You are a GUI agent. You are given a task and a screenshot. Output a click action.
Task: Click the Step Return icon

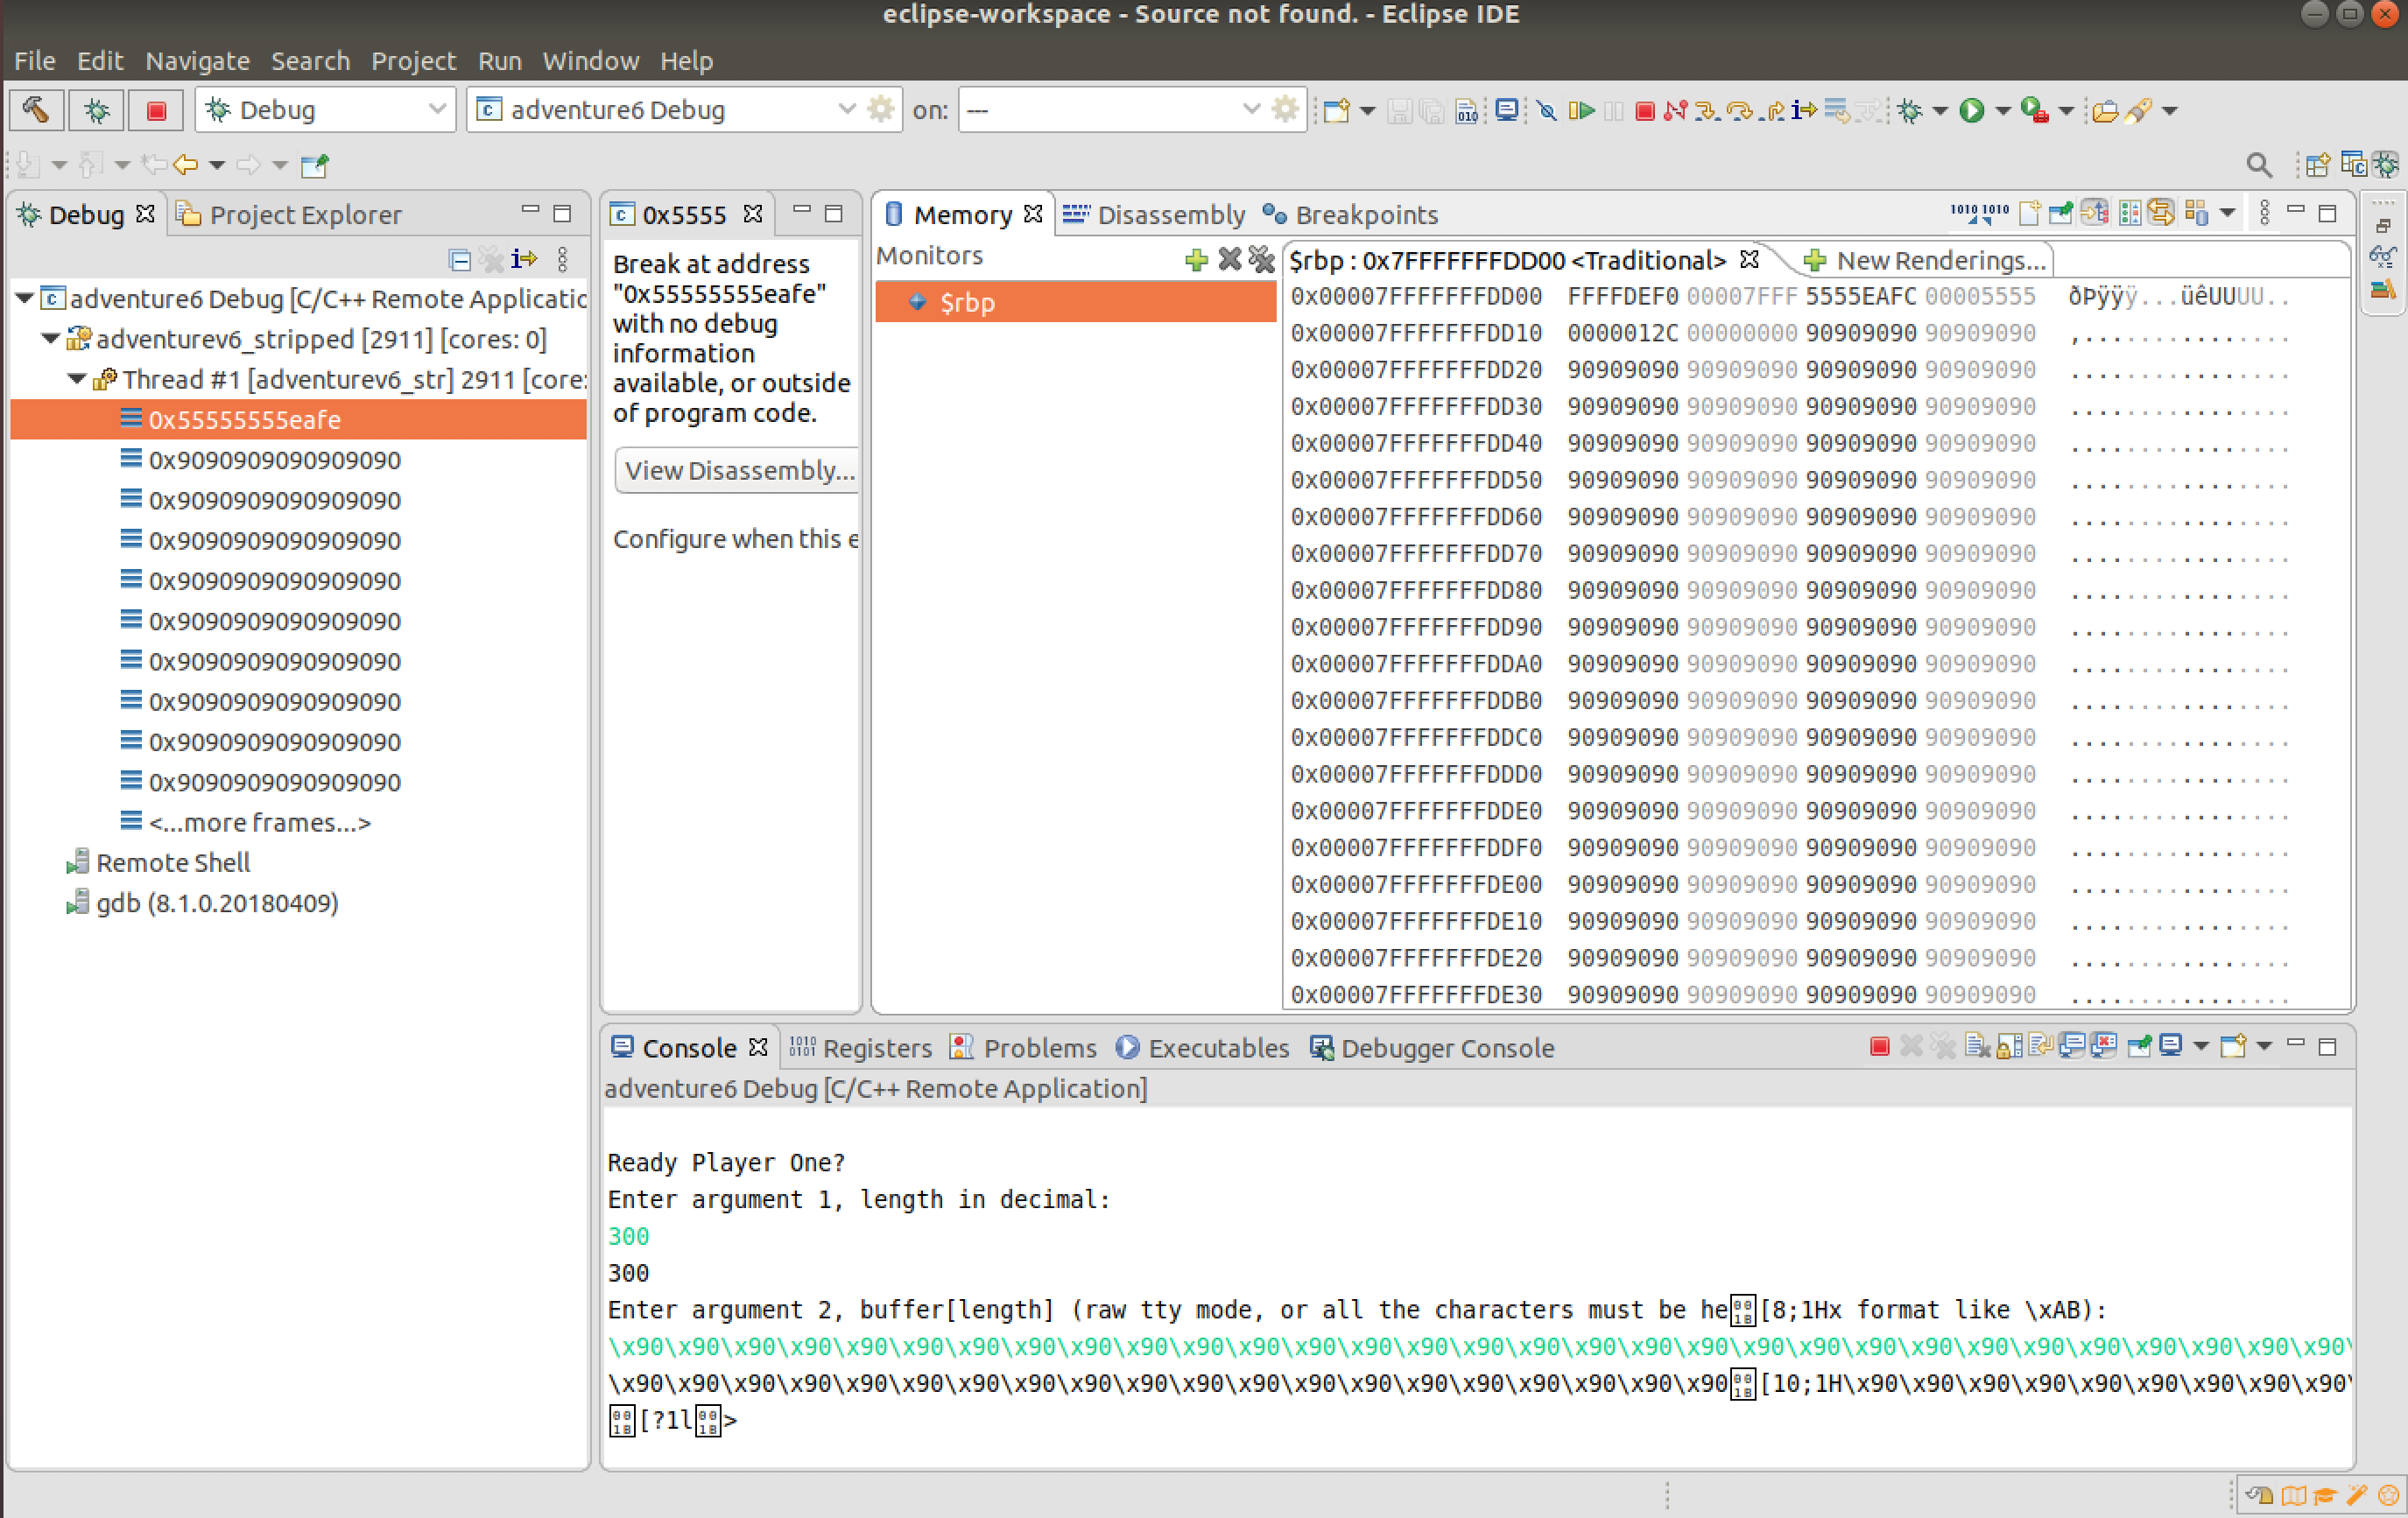point(1773,110)
